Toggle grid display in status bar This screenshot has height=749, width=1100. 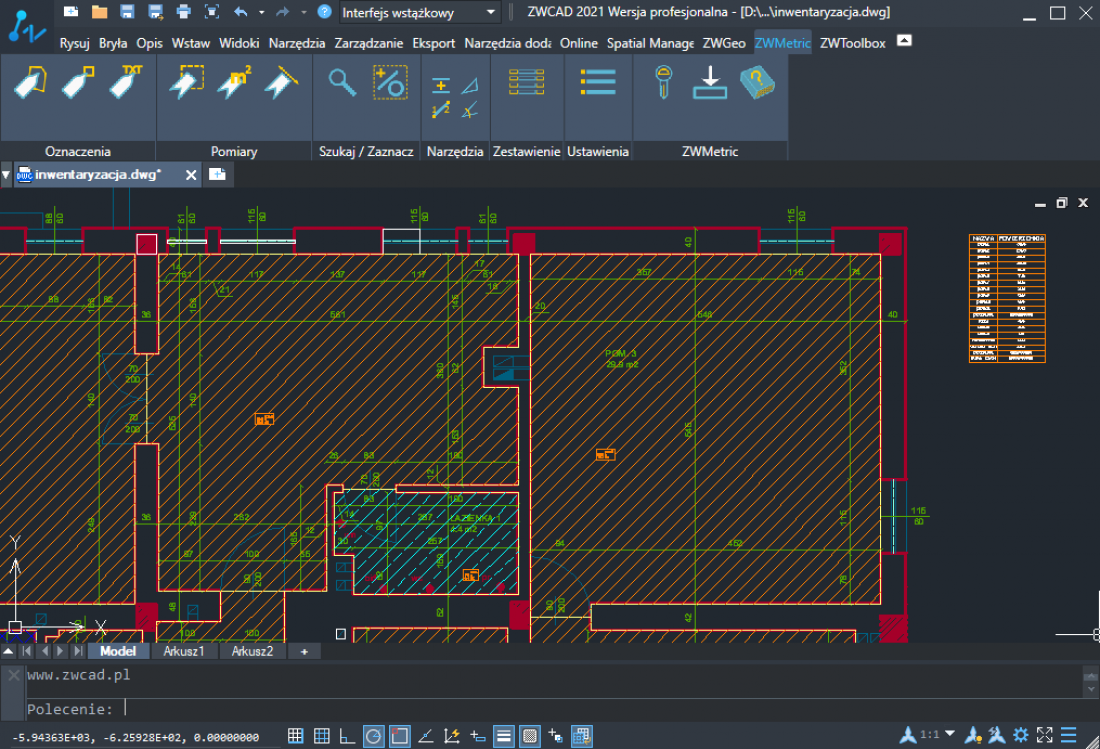(295, 736)
